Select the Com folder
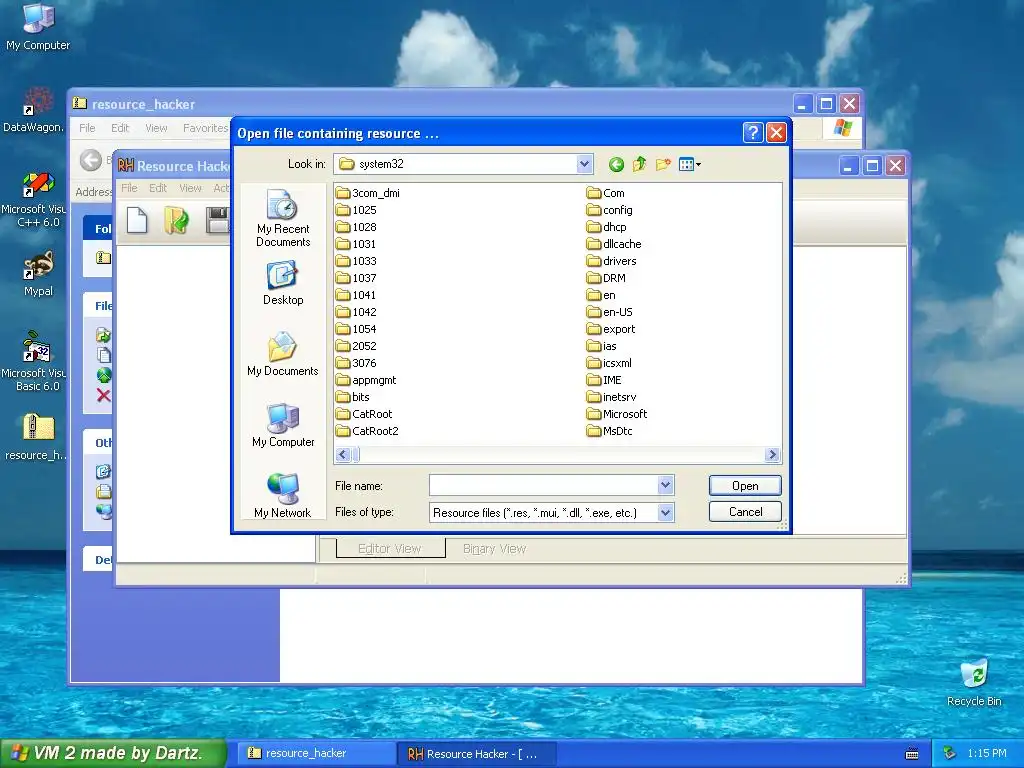This screenshot has height=768, width=1024. [606, 193]
